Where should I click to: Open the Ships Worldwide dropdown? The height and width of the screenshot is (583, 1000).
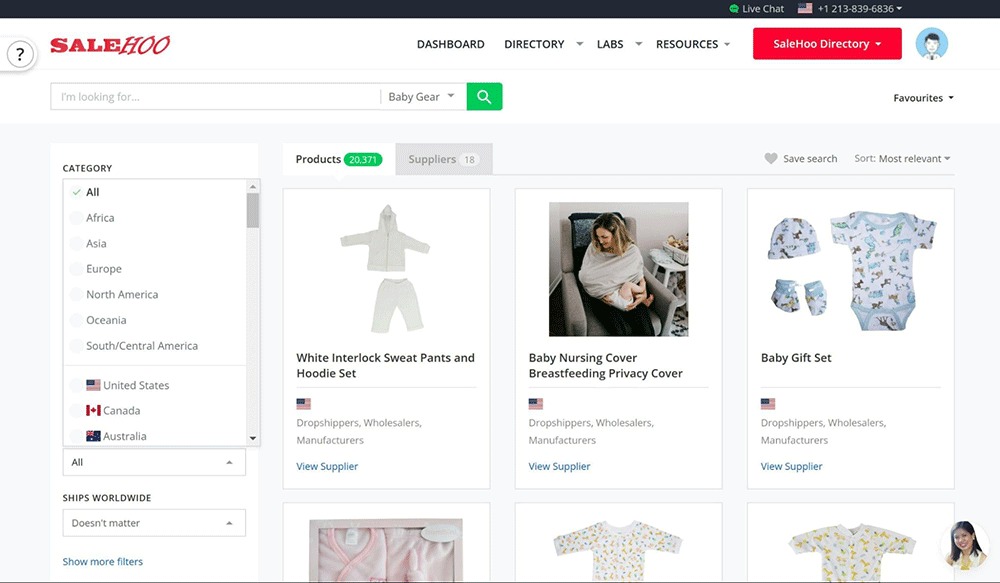coord(154,523)
